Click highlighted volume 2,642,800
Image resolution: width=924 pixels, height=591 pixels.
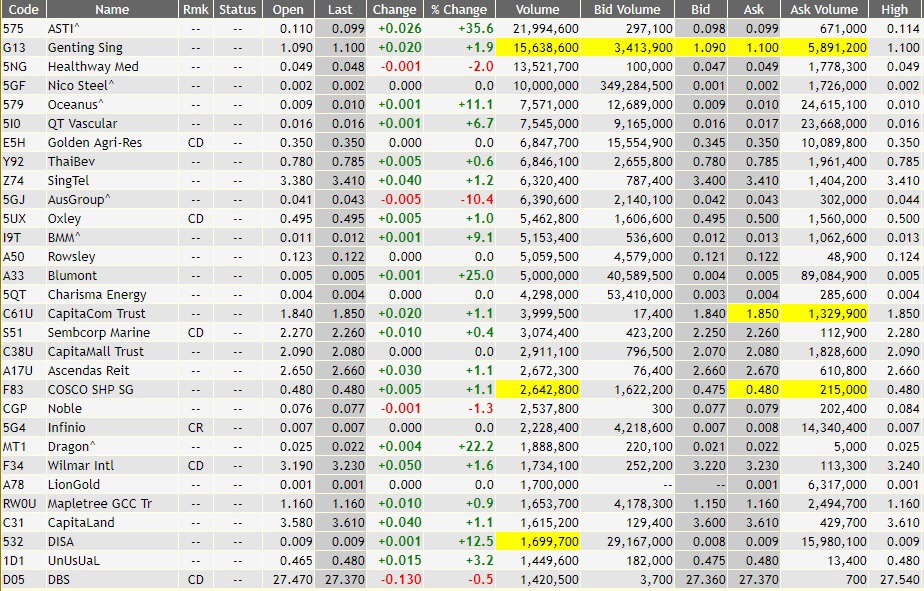549,389
